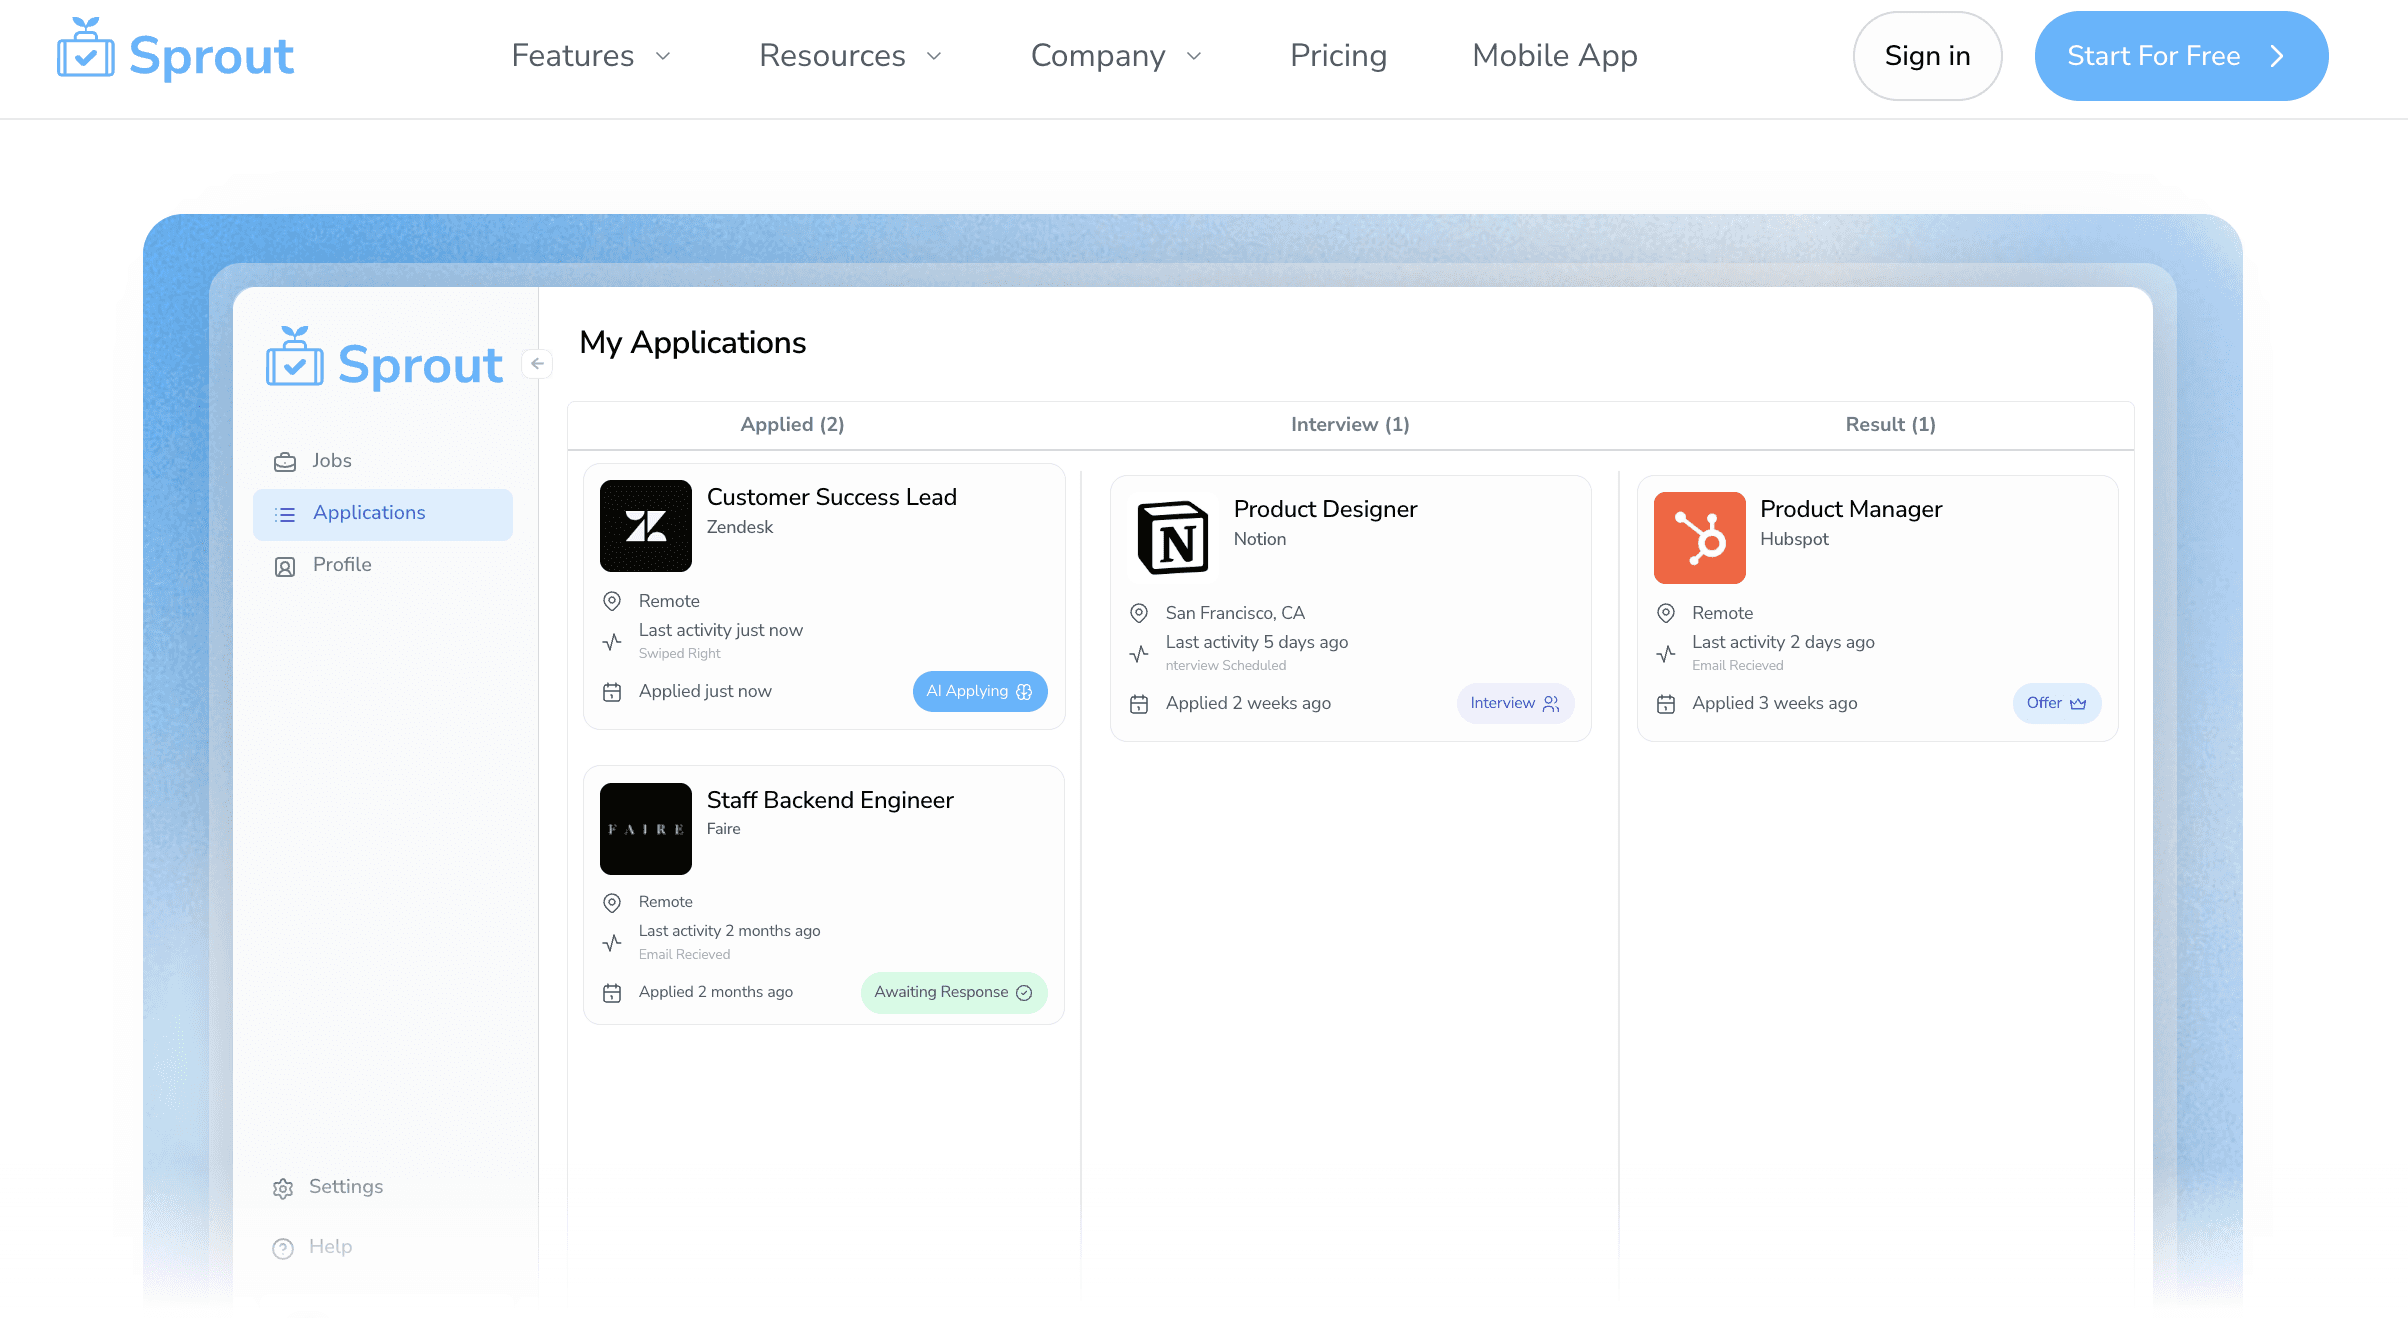Click the Settings gear icon
The height and width of the screenshot is (1318, 2408).
[x=283, y=1188]
